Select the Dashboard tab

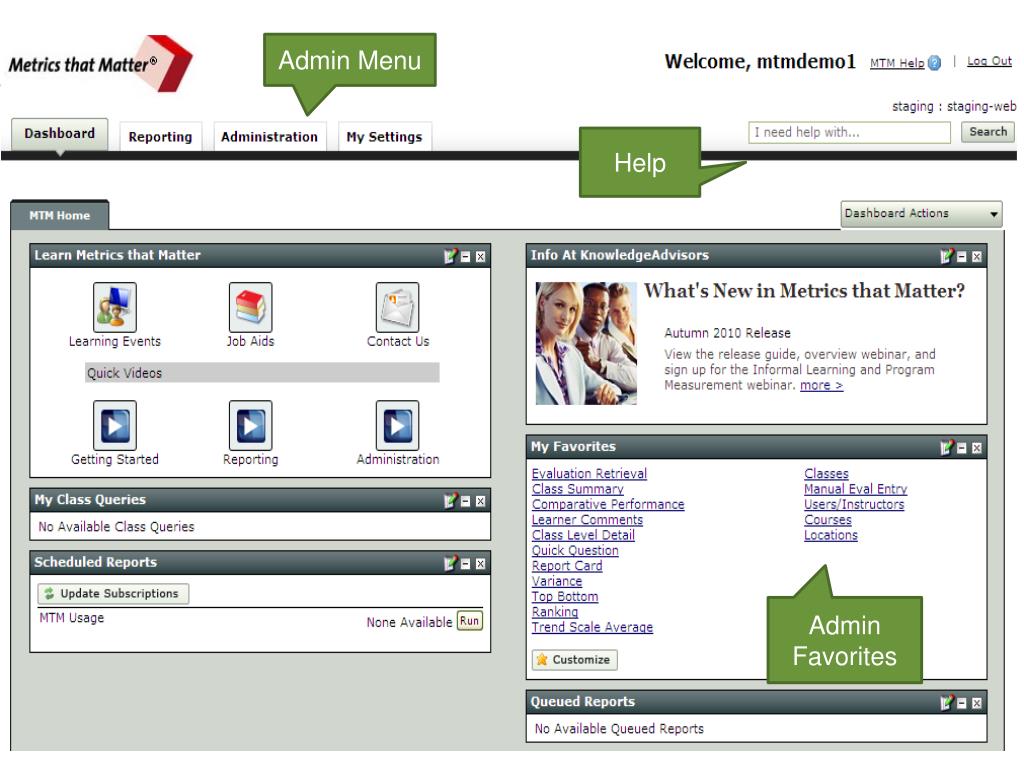[x=59, y=135]
